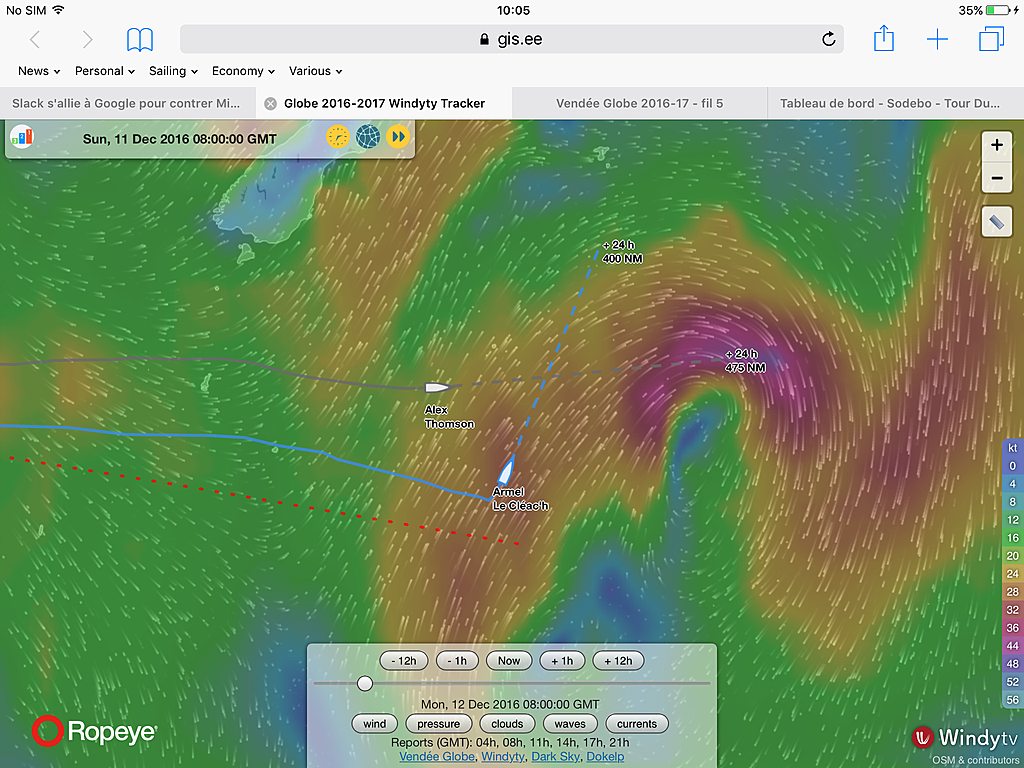The height and width of the screenshot is (768, 1024).
Task: Click the Alex Thomson name label
Action: click(x=449, y=417)
